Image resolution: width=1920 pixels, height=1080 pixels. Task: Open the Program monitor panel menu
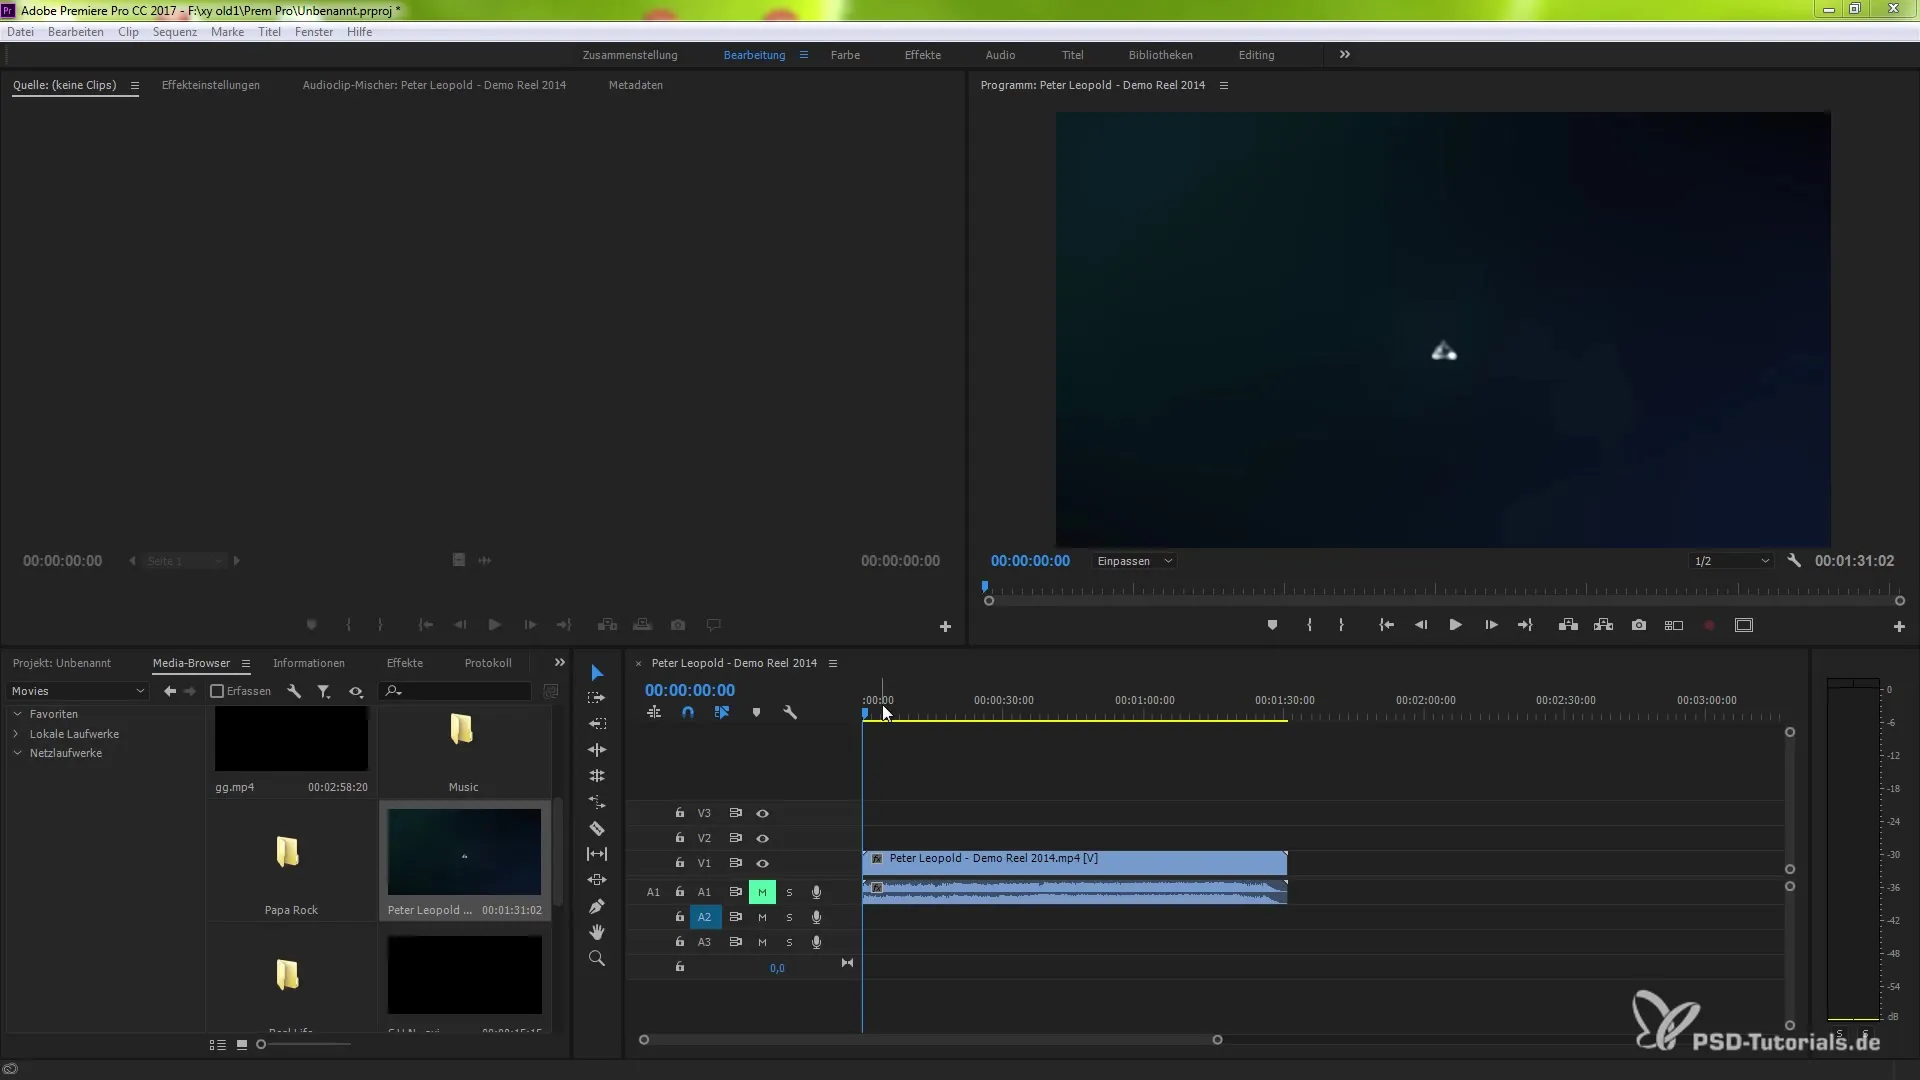(1224, 86)
